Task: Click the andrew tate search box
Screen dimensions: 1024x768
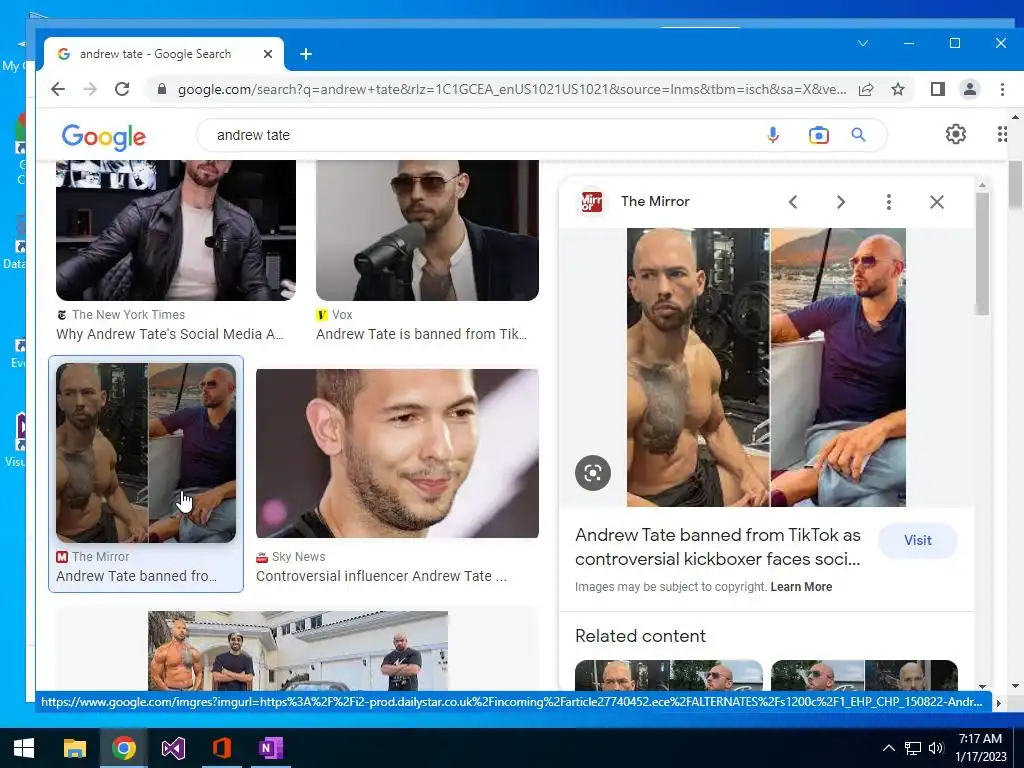Action: pyautogui.click(x=483, y=135)
